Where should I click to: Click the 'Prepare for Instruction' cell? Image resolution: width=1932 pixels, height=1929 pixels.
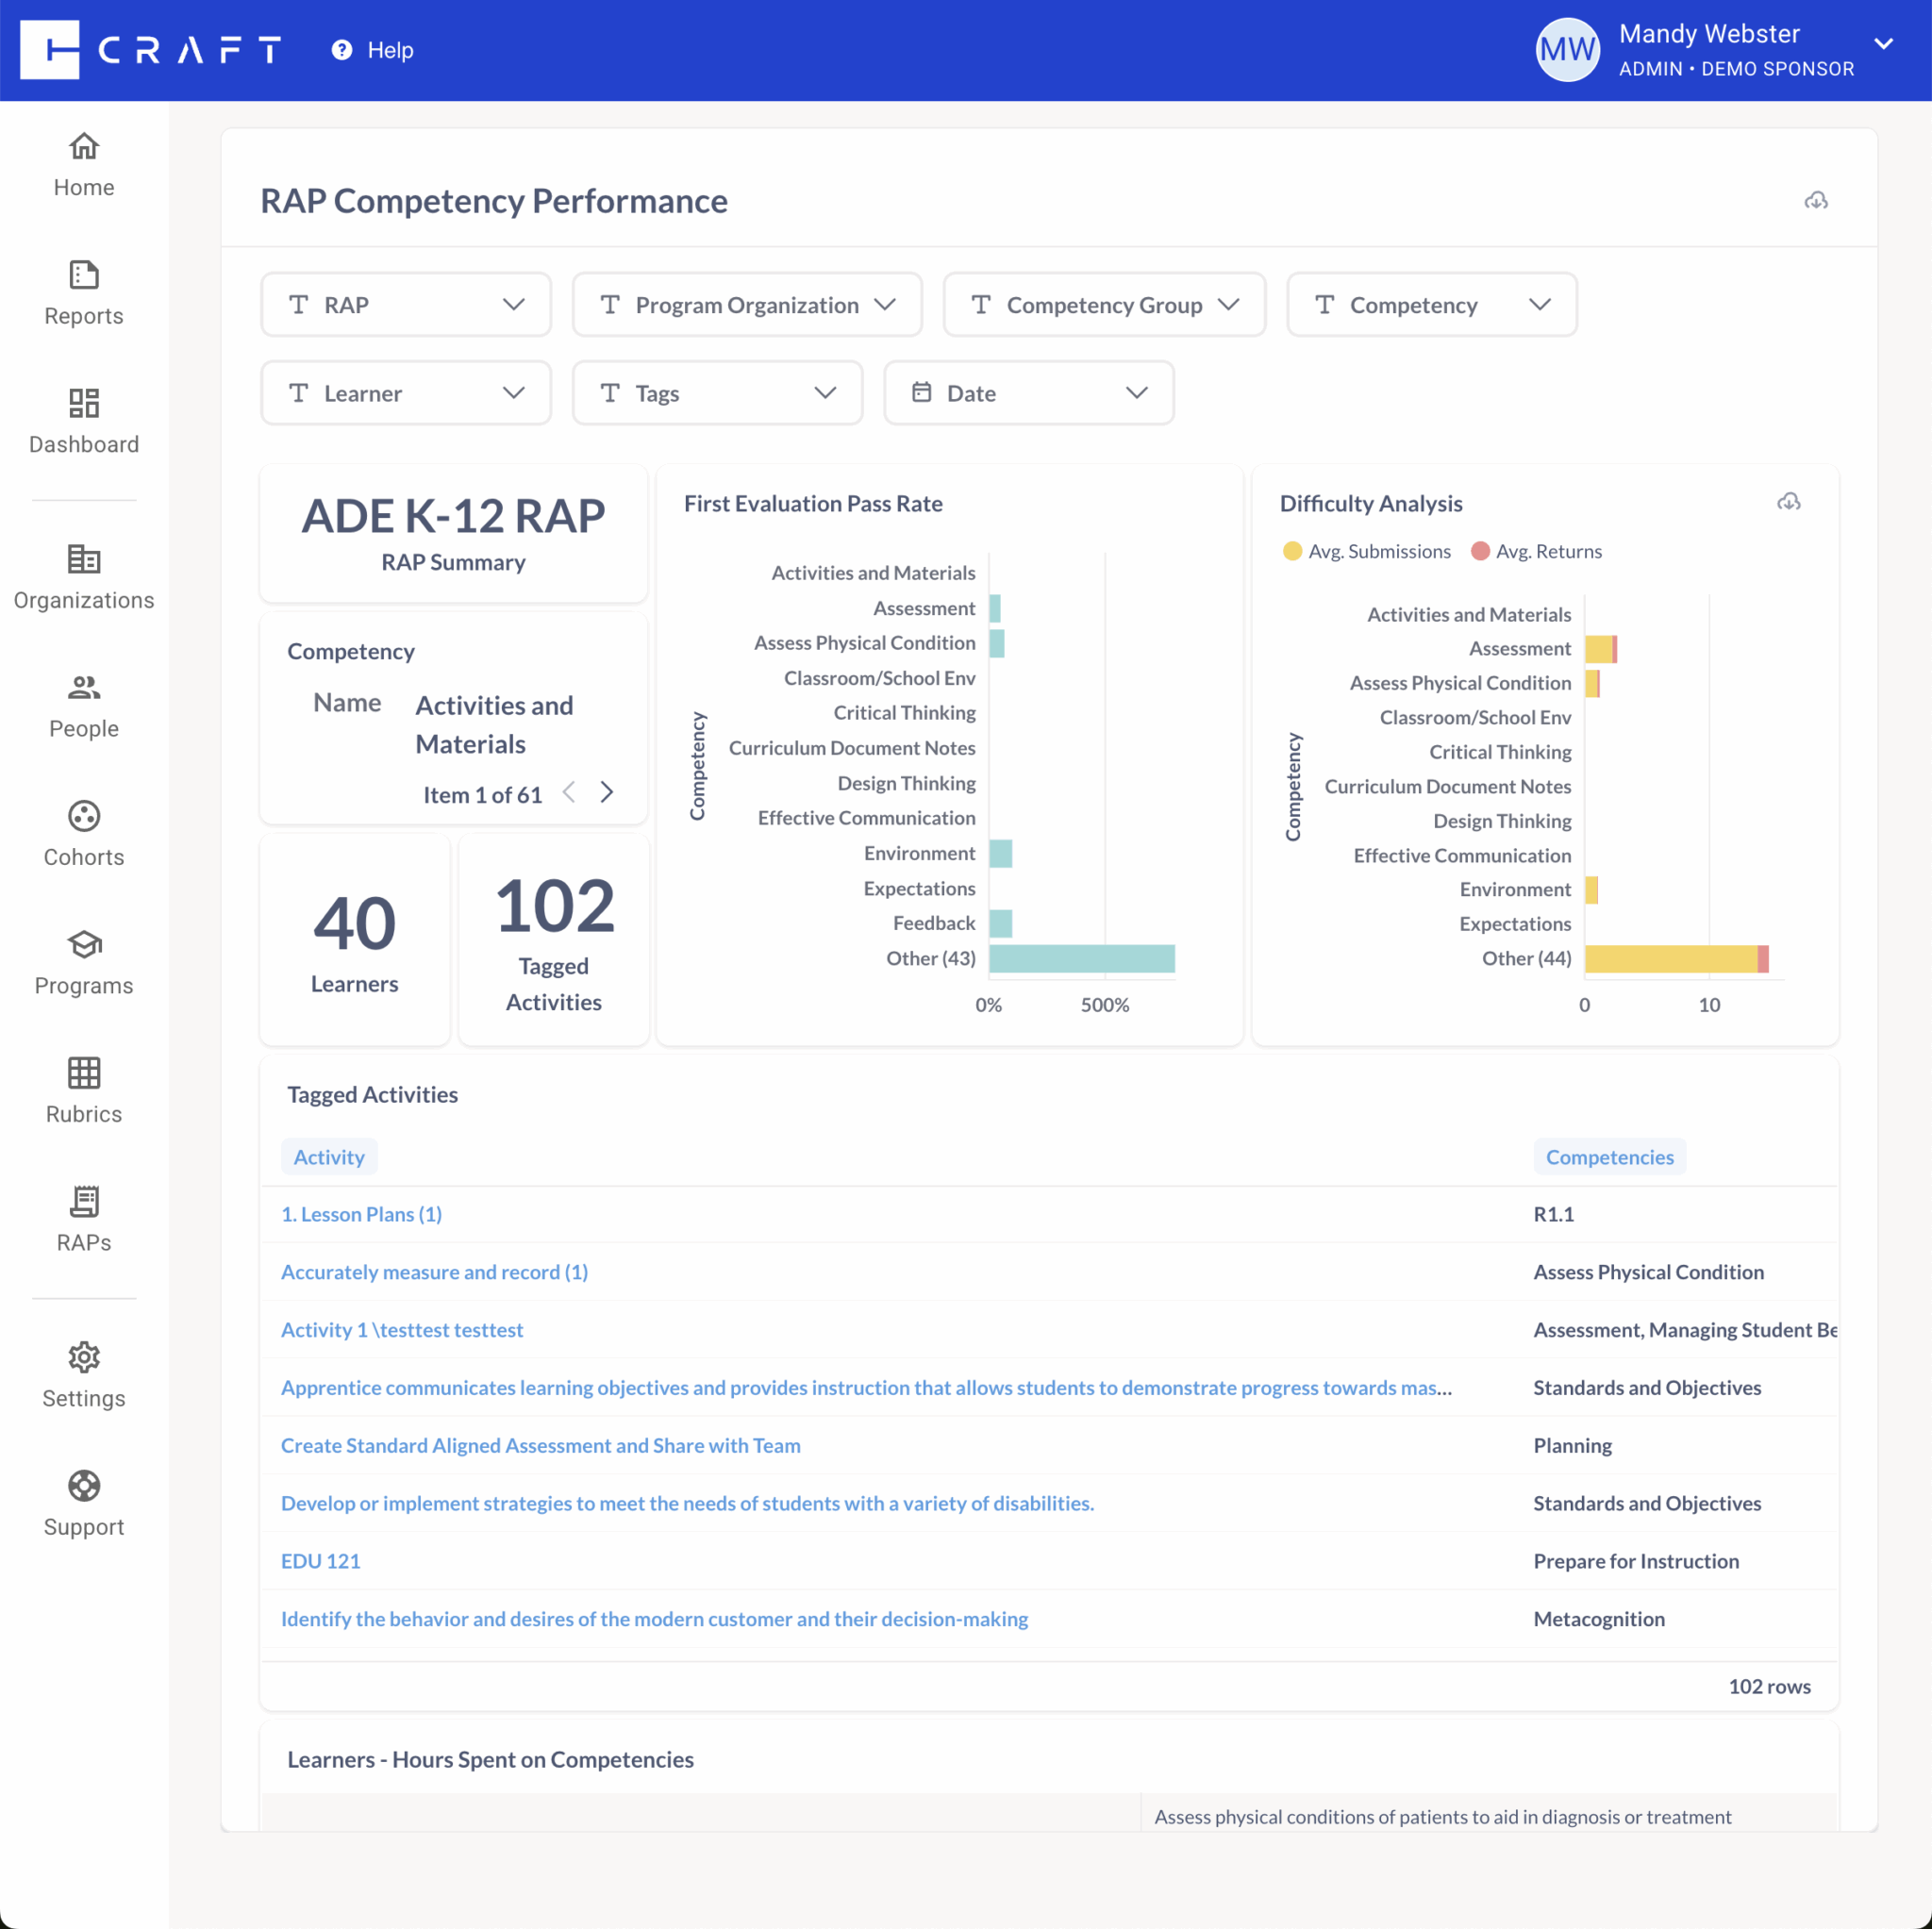pos(1636,1561)
